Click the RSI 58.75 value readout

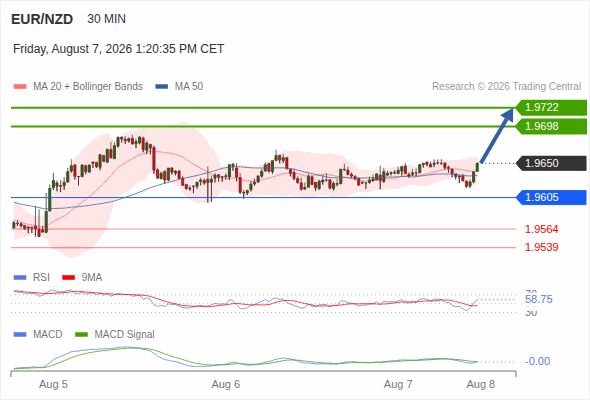[x=539, y=300]
